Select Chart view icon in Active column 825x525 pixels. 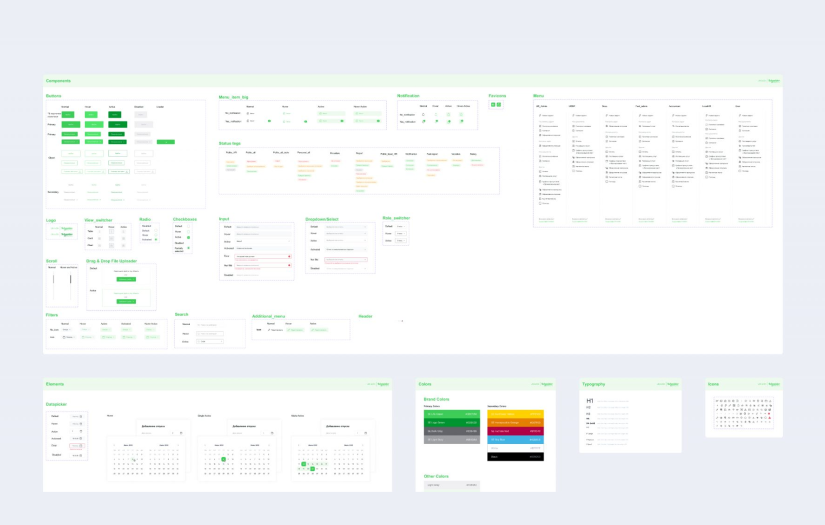tap(123, 245)
